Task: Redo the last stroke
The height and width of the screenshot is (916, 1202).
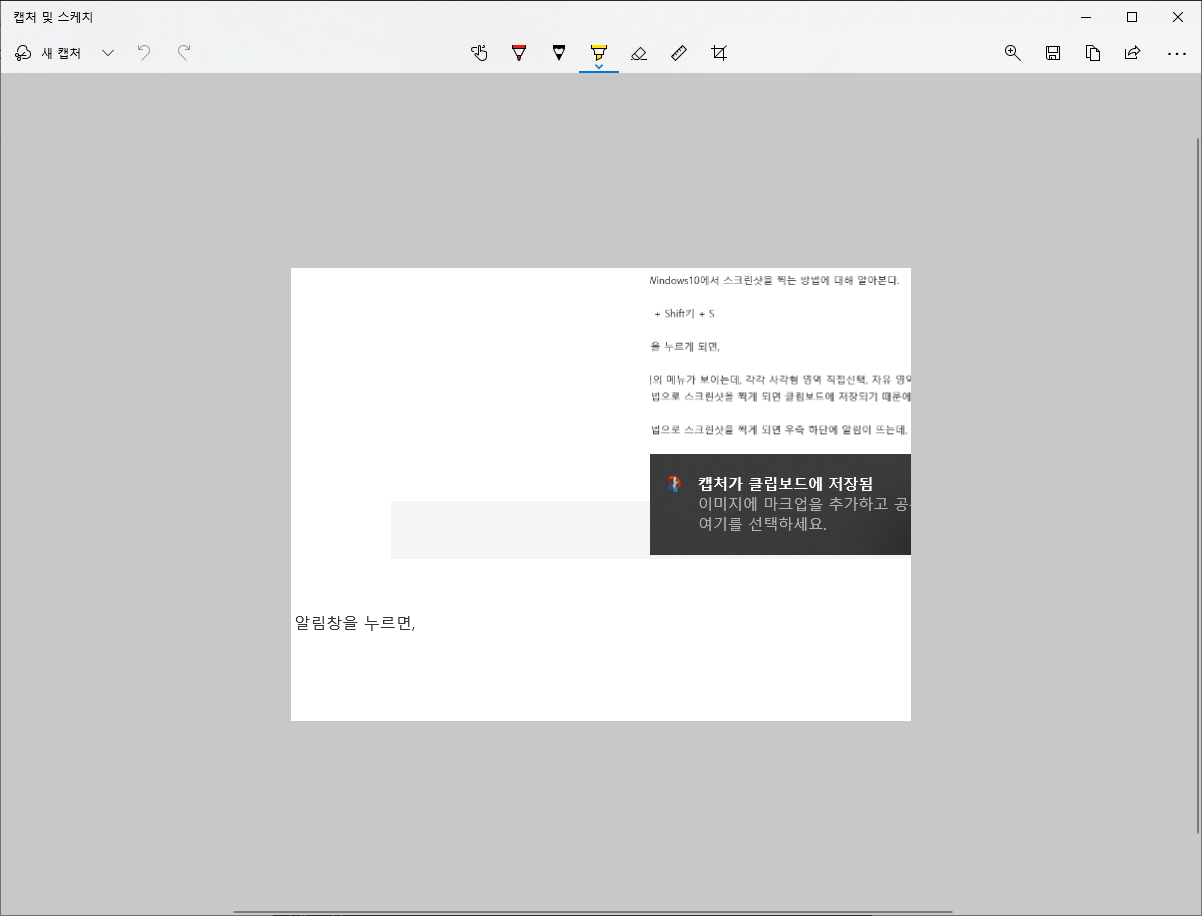Action: click(184, 53)
